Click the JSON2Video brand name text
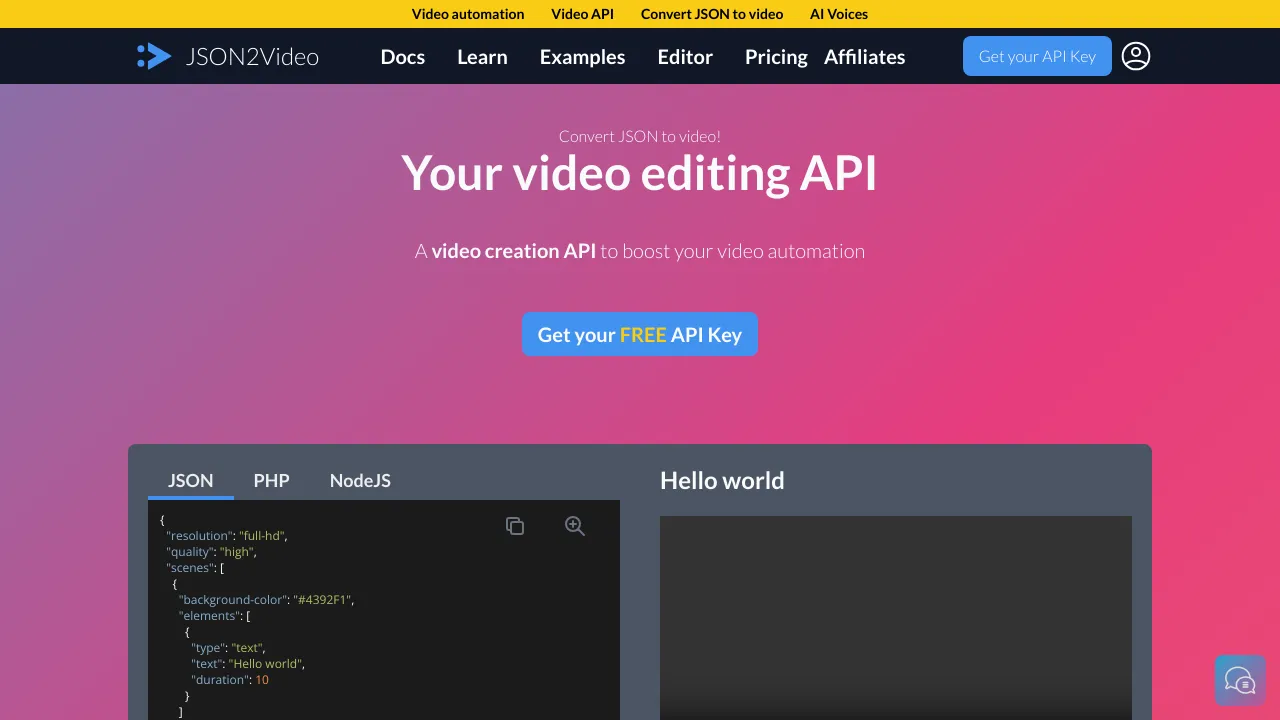The height and width of the screenshot is (720, 1280). (x=252, y=57)
